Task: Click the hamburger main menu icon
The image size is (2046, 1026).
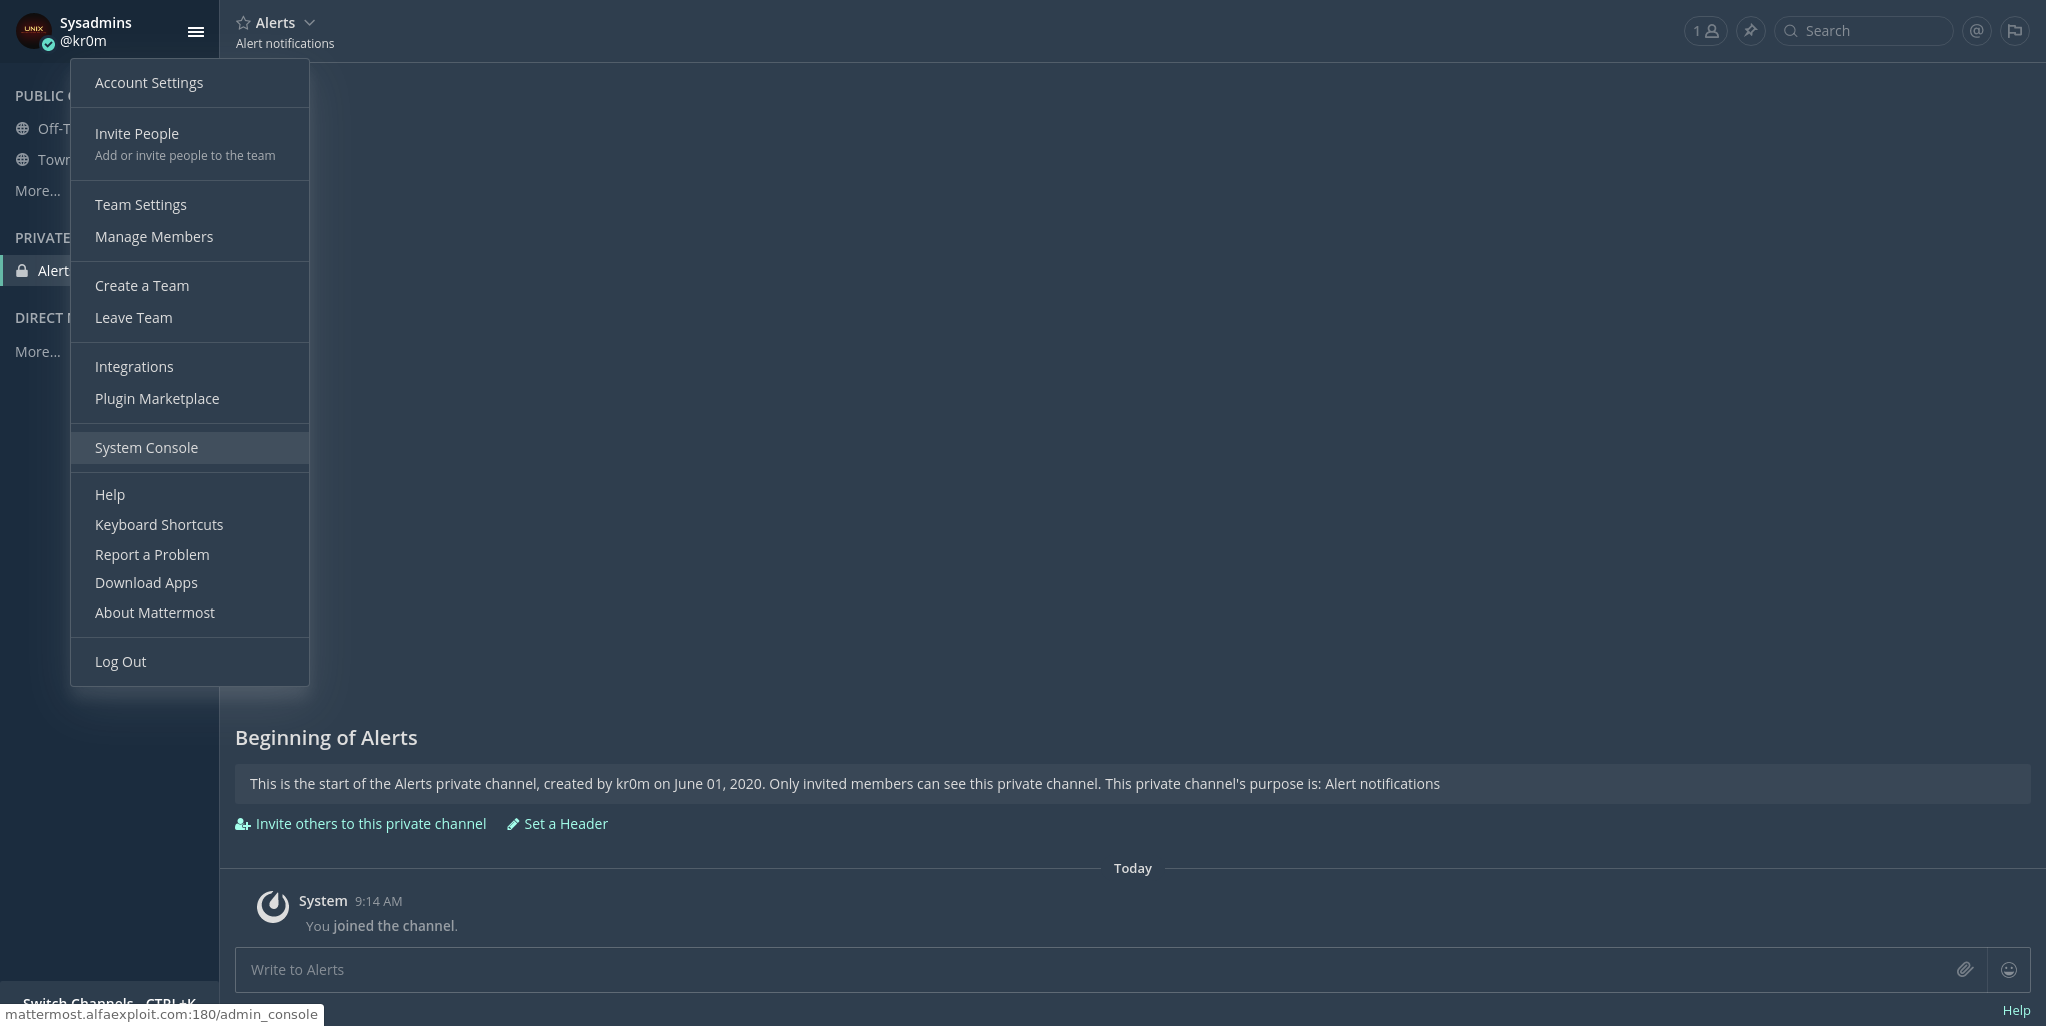Action: pyautogui.click(x=196, y=32)
